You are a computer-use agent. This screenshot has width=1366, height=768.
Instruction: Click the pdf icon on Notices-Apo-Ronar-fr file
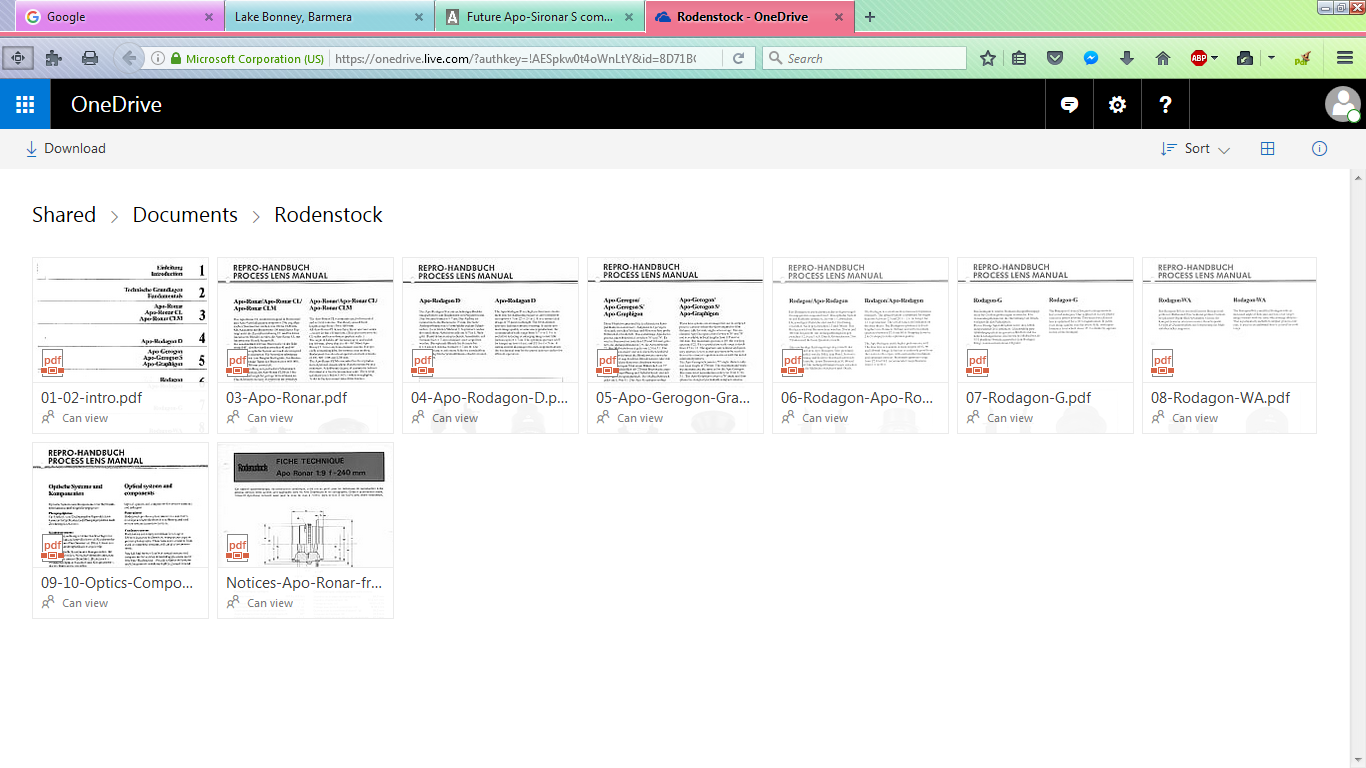pyautogui.click(x=237, y=547)
